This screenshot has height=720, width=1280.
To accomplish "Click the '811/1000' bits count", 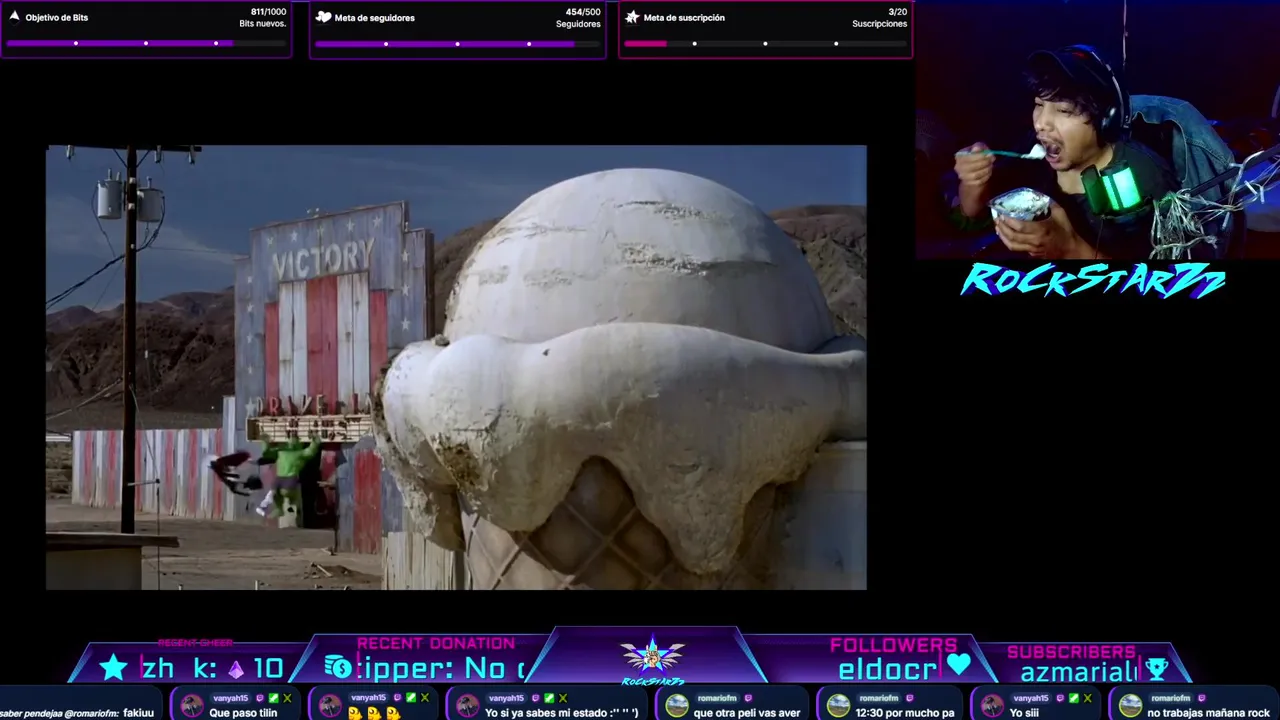I will click(268, 12).
